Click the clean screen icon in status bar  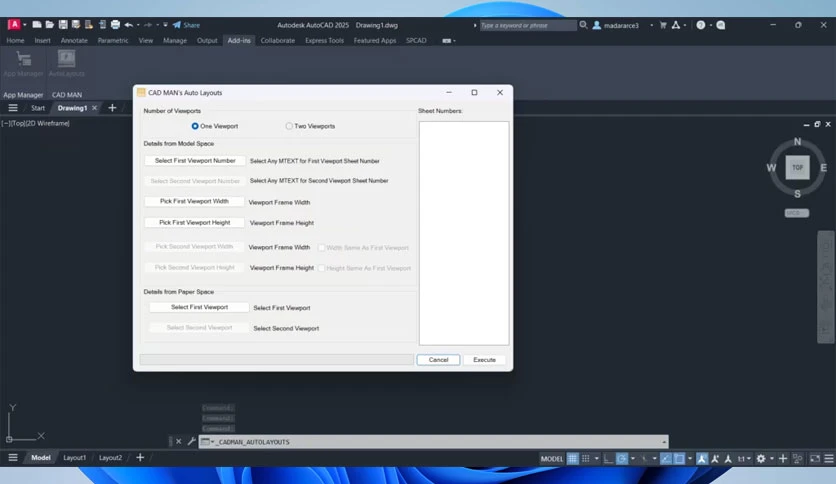tap(815, 458)
